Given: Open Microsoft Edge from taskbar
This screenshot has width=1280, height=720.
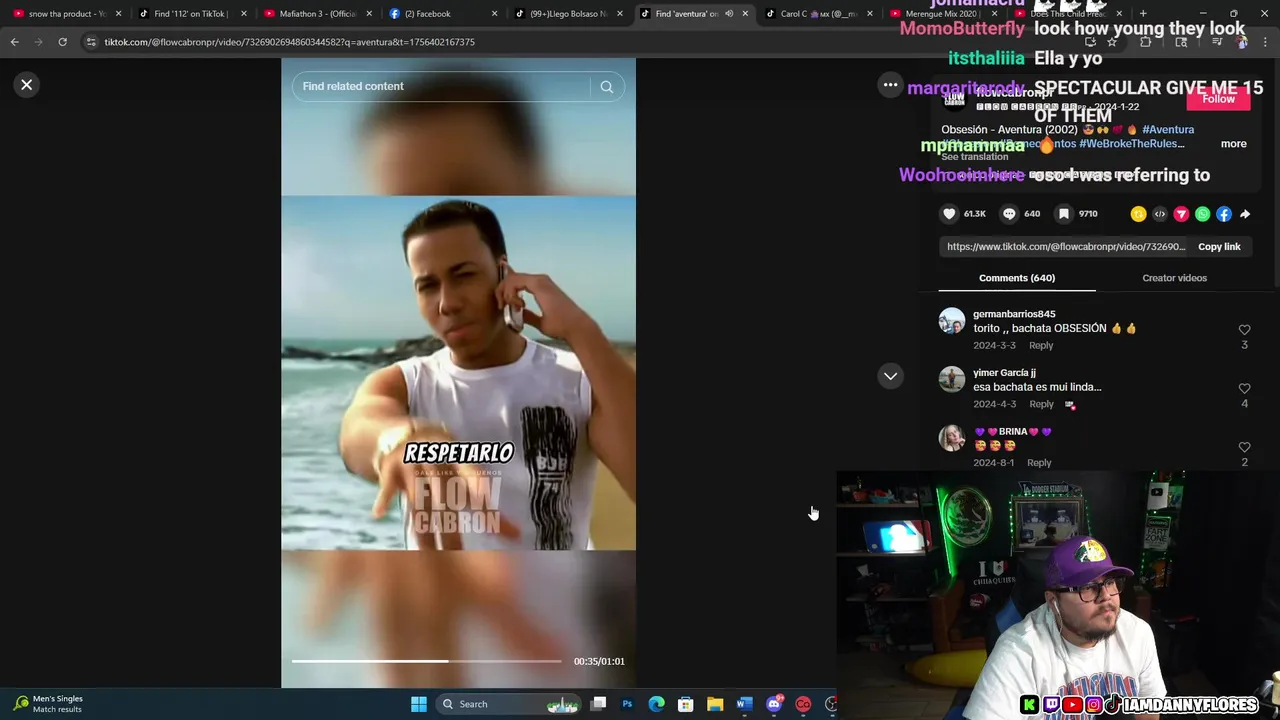Looking at the screenshot, I should click(656, 704).
